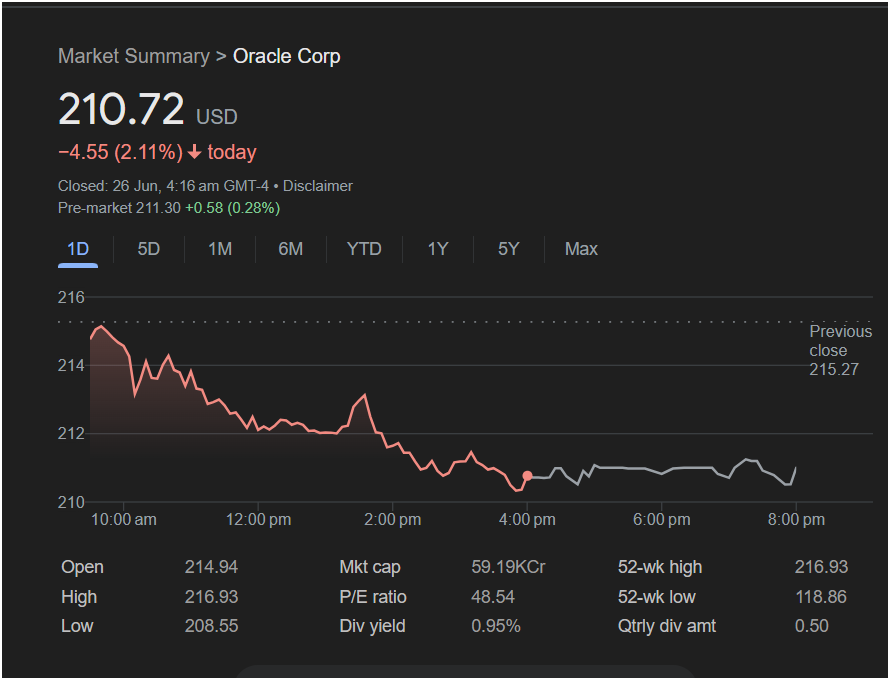Screen dimensions: 890x680
Task: Click the Disclaimer link
Action: 318,186
